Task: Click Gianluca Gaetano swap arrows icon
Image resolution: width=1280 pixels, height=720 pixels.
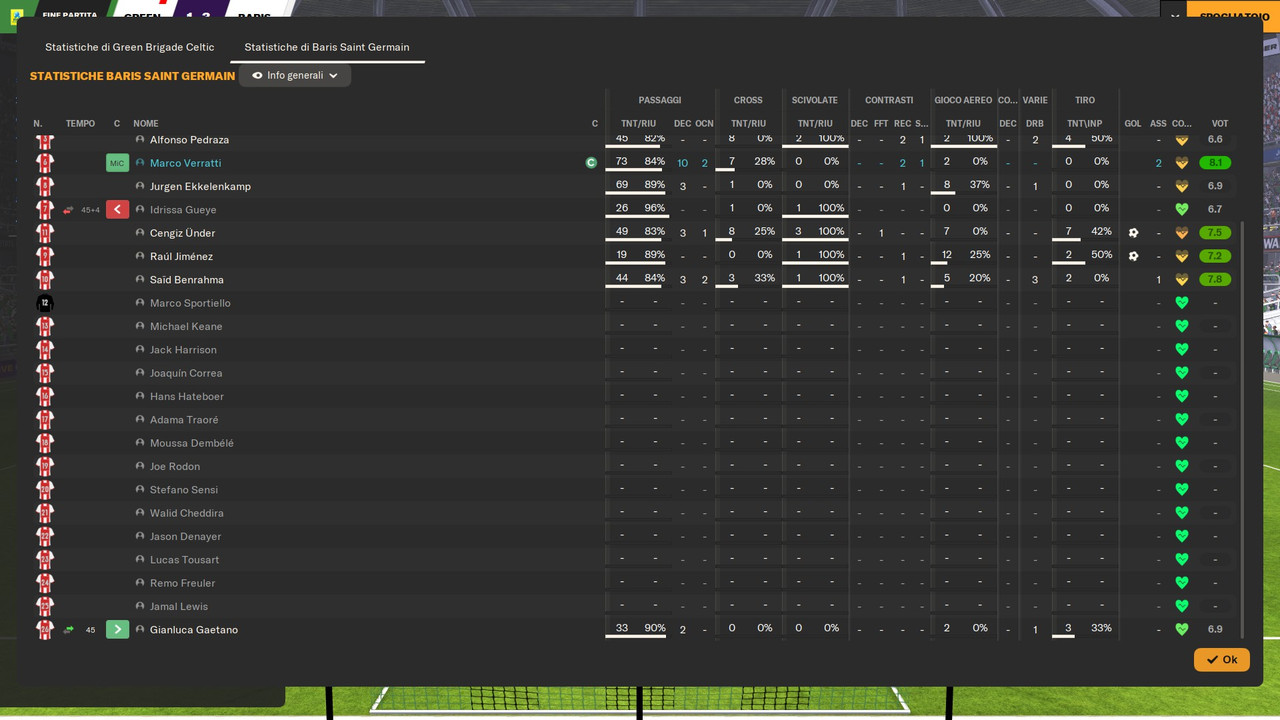Action: pos(68,630)
